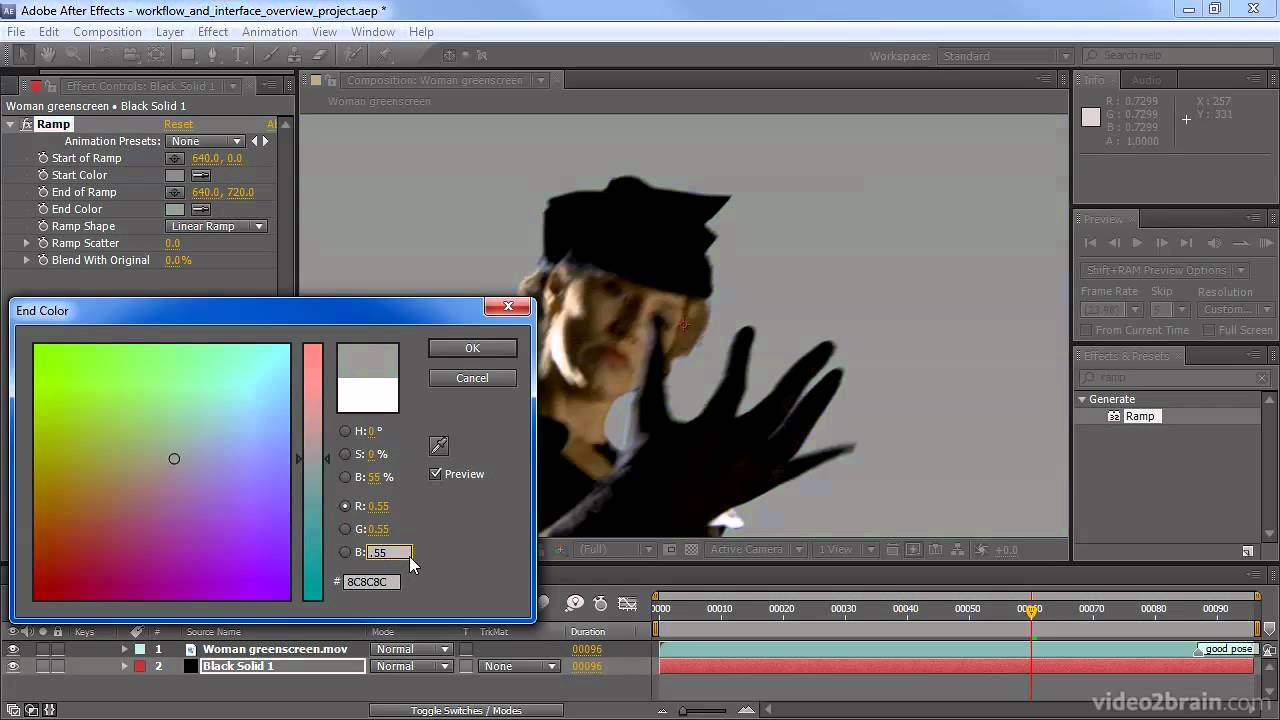Select the Clone Stamp tool

pyautogui.click(x=295, y=55)
